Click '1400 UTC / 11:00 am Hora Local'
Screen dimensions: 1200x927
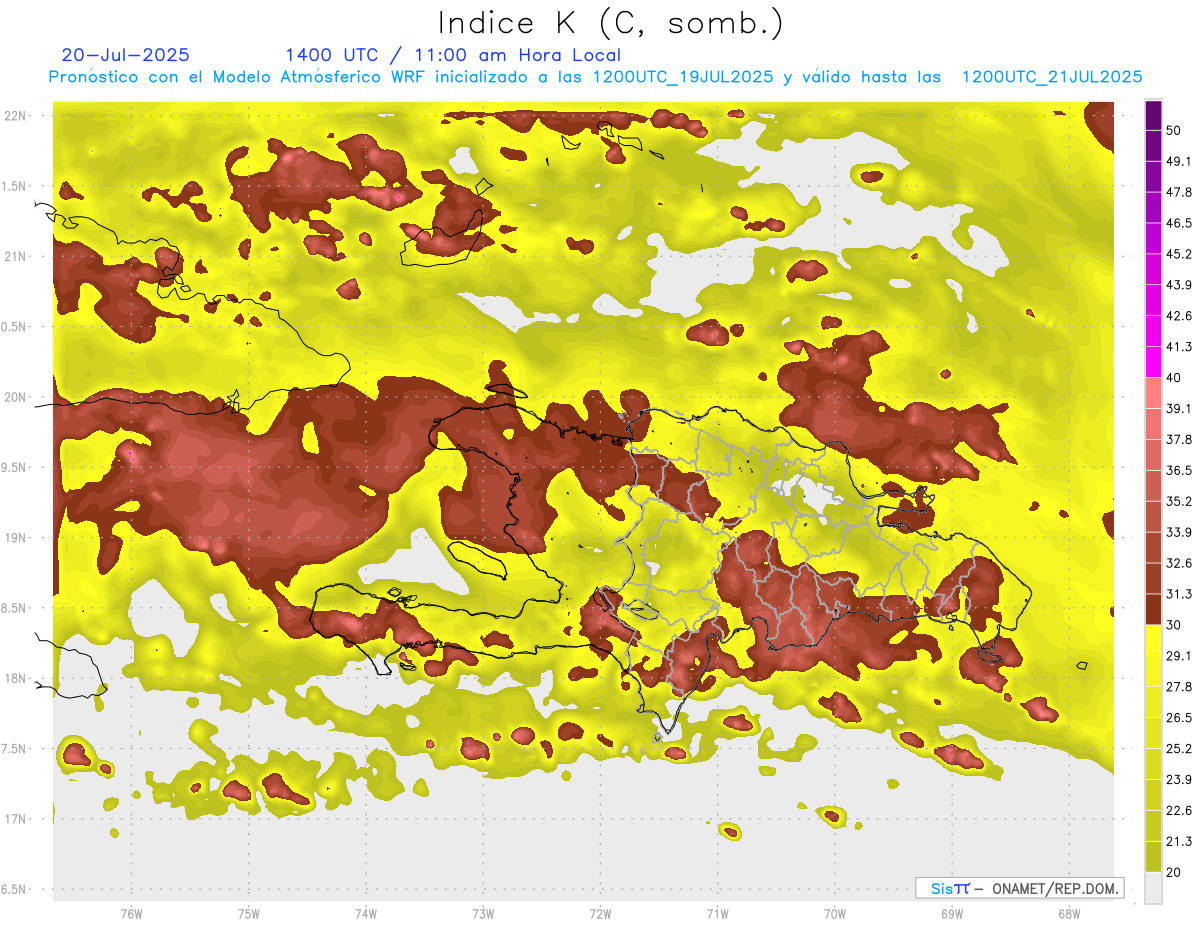452,55
